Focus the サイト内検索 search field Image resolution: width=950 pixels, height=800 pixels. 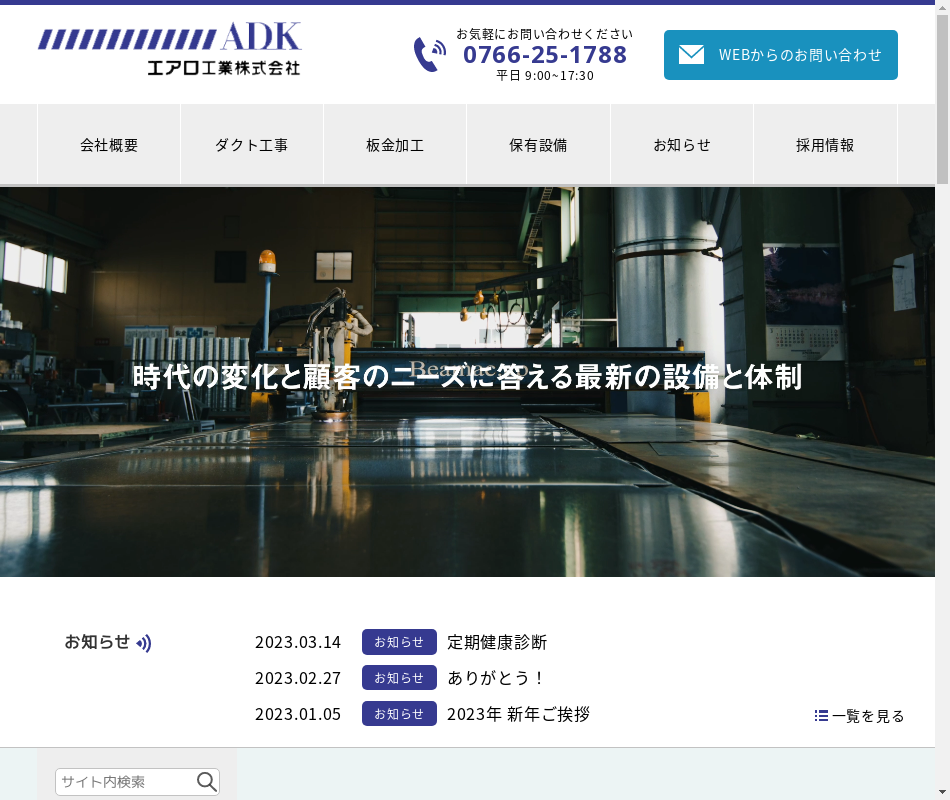tap(125, 782)
